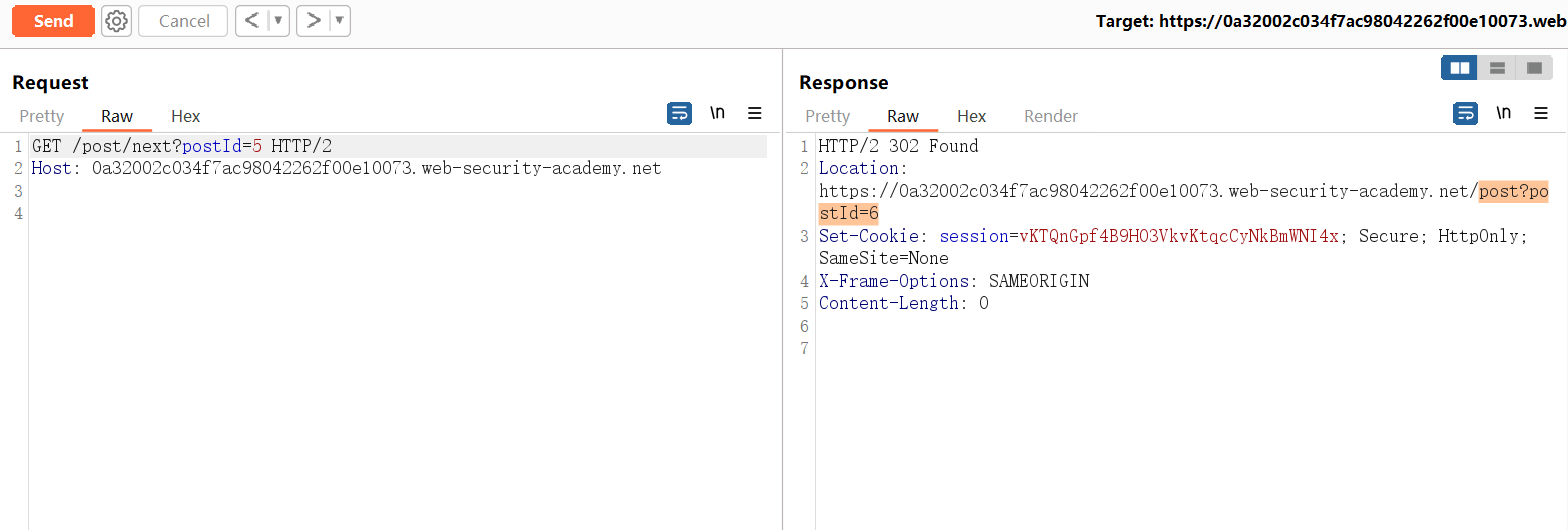Select top-bottom stacked layout view
The height and width of the screenshot is (530, 1568).
pos(1497,68)
